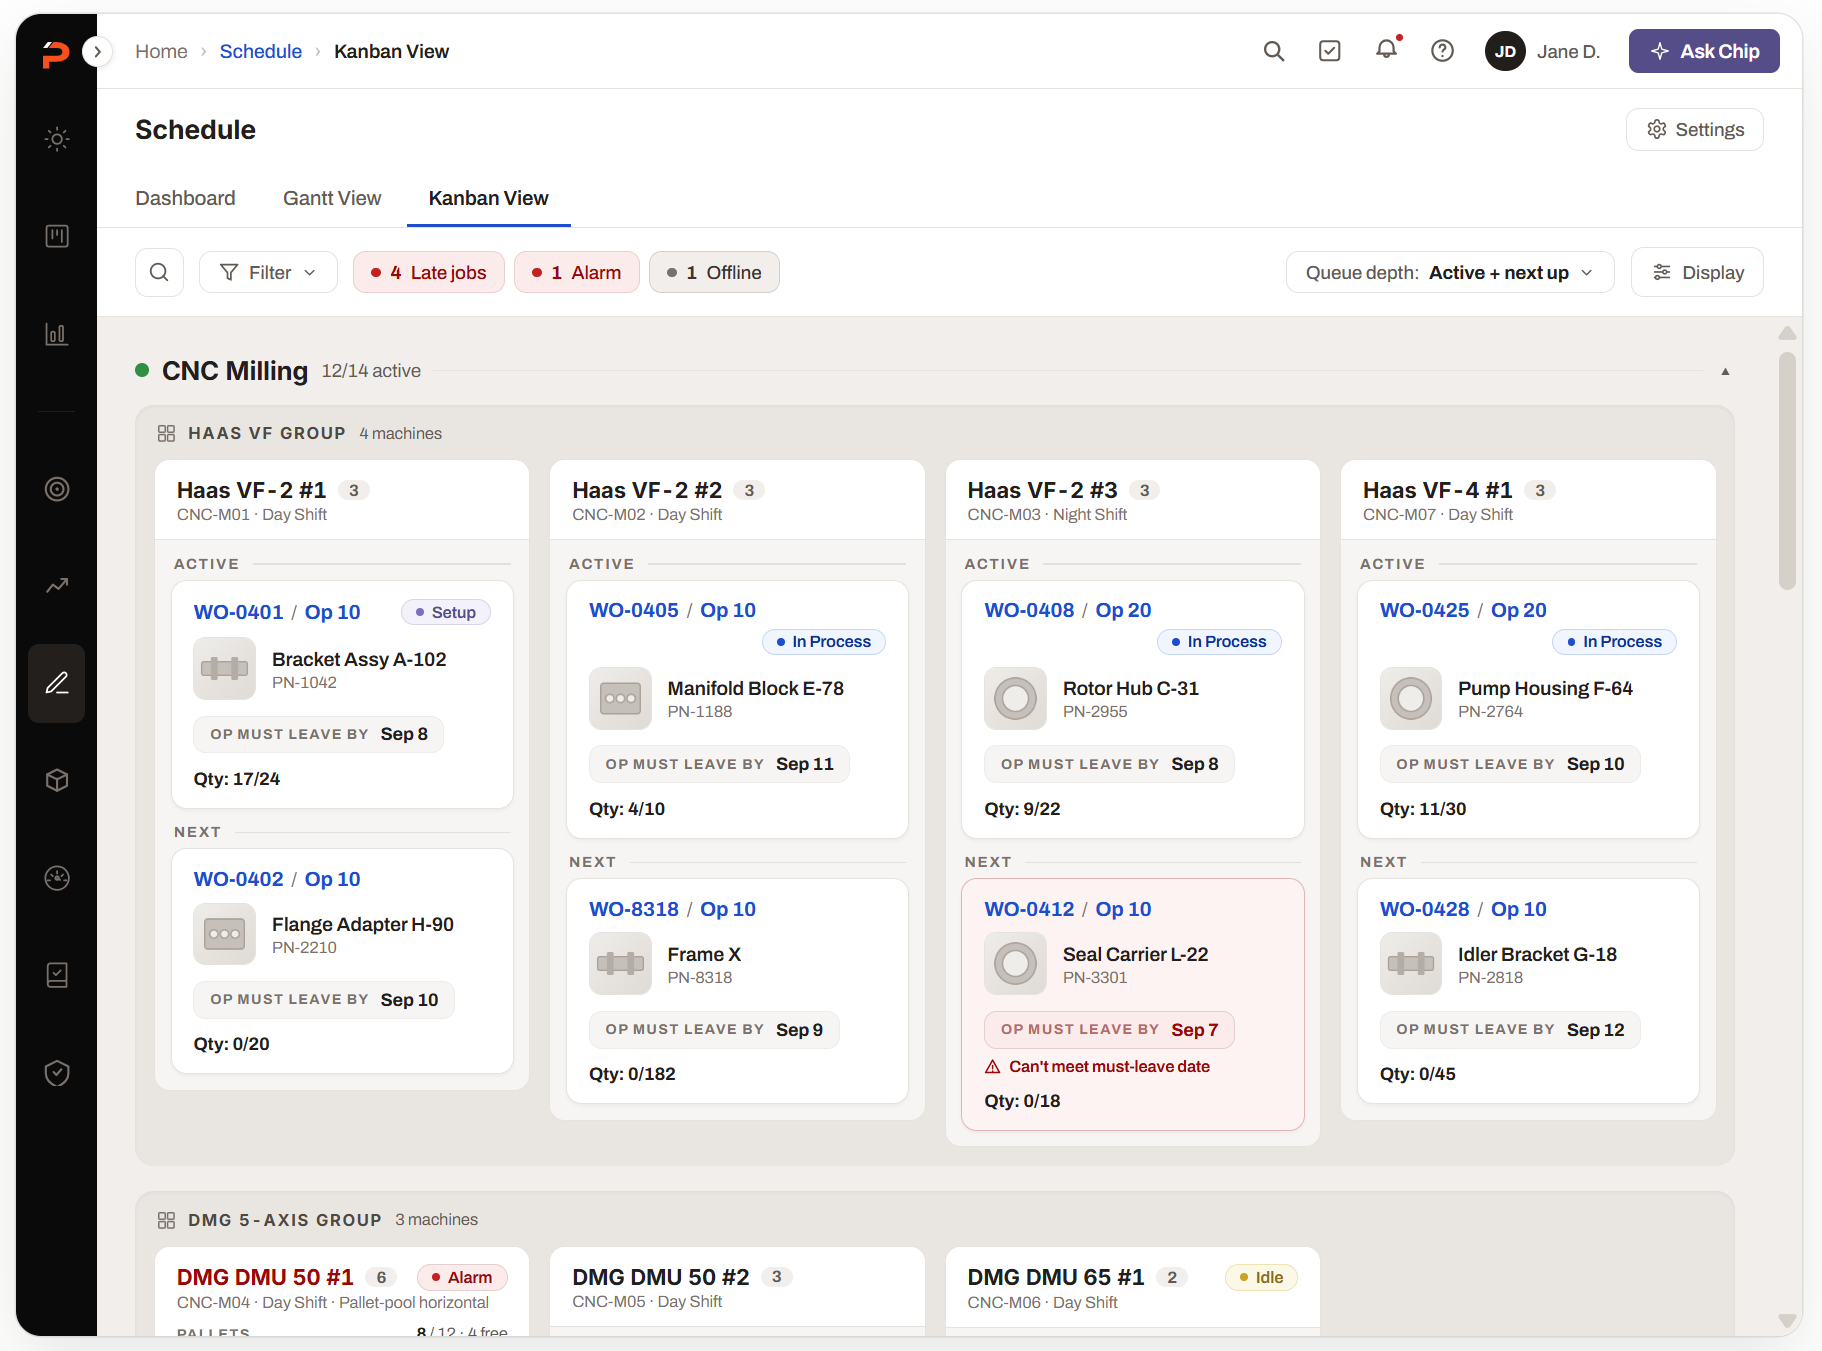The height and width of the screenshot is (1351, 1822).
Task: Open the bar chart sidebar icon
Action: pyautogui.click(x=57, y=334)
